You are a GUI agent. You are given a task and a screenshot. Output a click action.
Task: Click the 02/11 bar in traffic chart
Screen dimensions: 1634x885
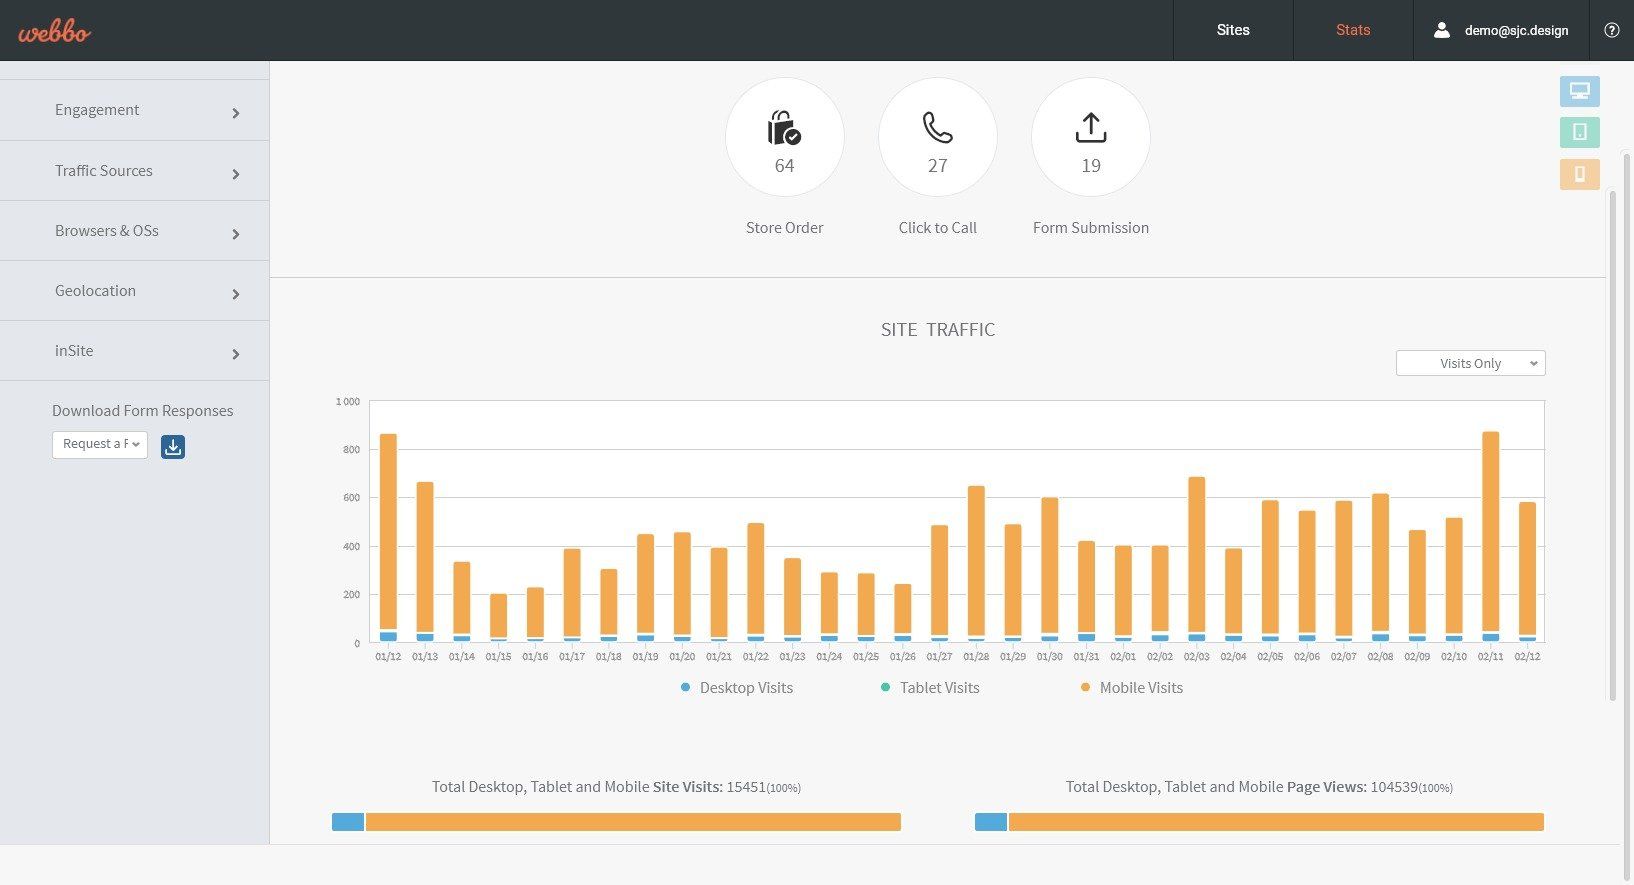pyautogui.click(x=1490, y=536)
